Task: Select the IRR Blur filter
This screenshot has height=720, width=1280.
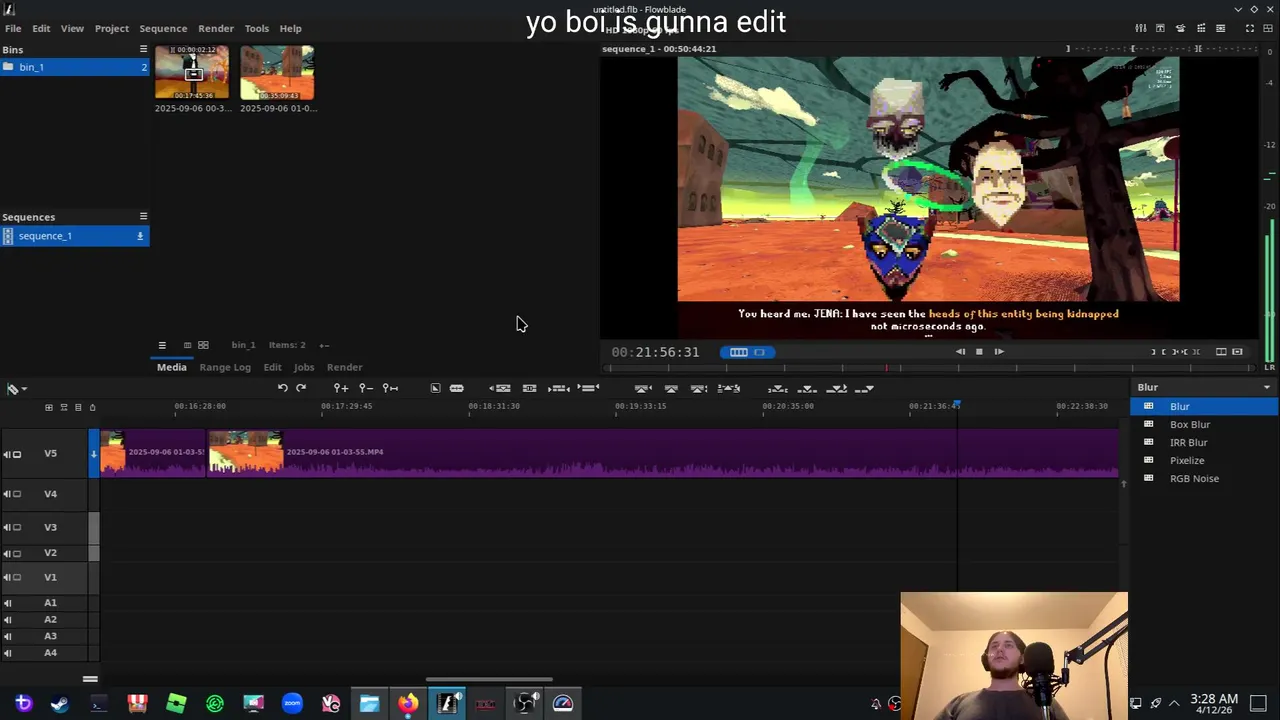Action: coord(1204,442)
